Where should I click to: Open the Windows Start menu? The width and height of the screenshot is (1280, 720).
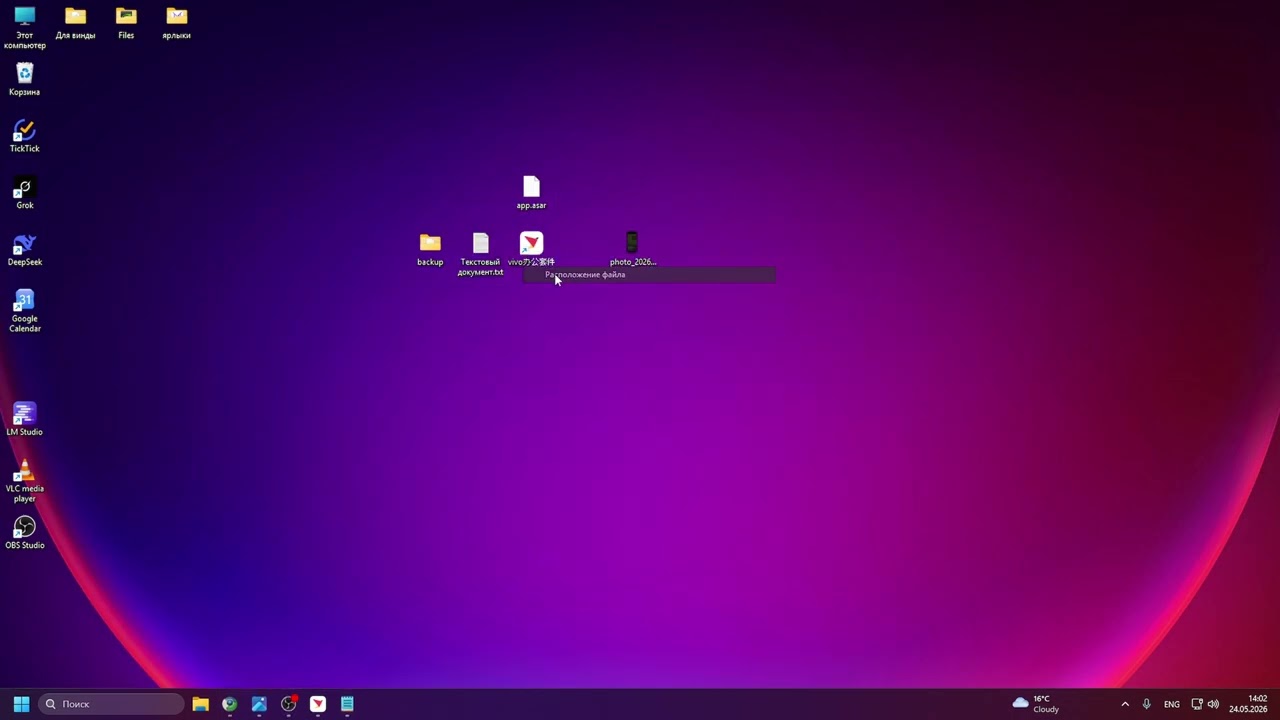(x=21, y=704)
